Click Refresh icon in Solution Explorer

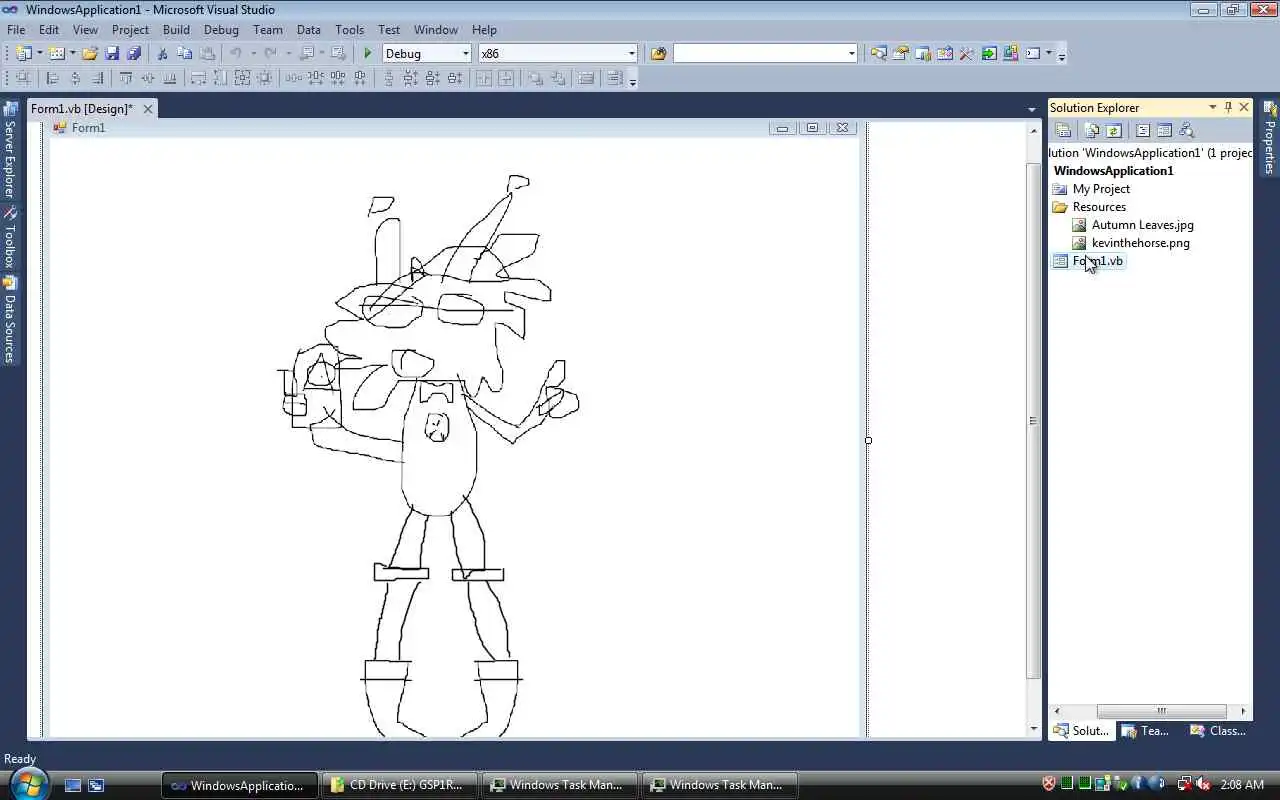pos(1114,130)
